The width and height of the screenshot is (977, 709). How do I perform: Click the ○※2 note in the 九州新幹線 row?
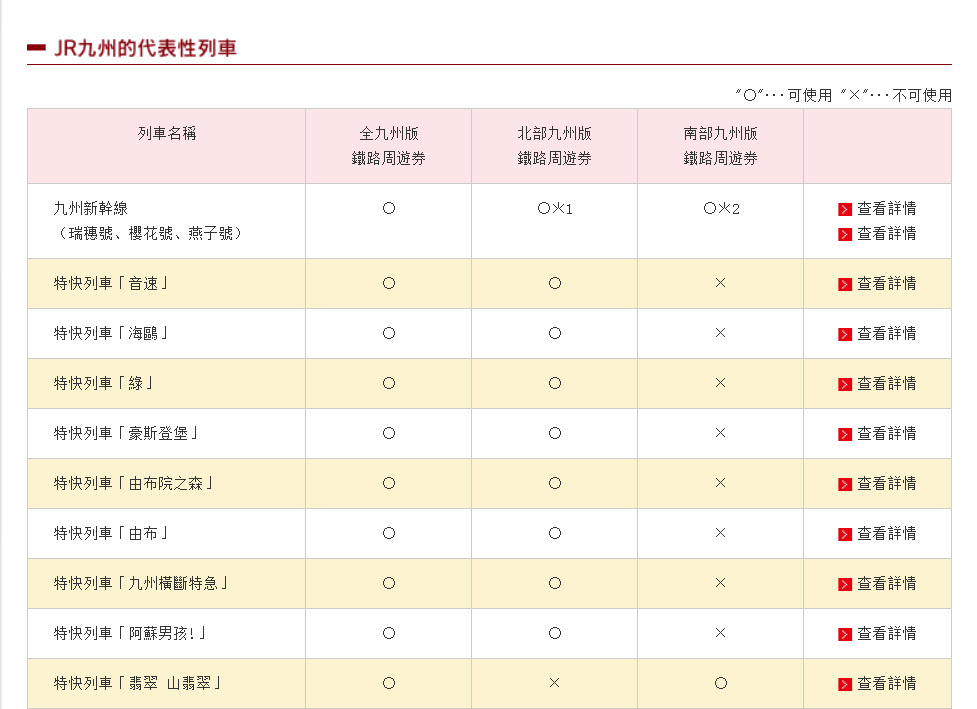click(x=720, y=209)
